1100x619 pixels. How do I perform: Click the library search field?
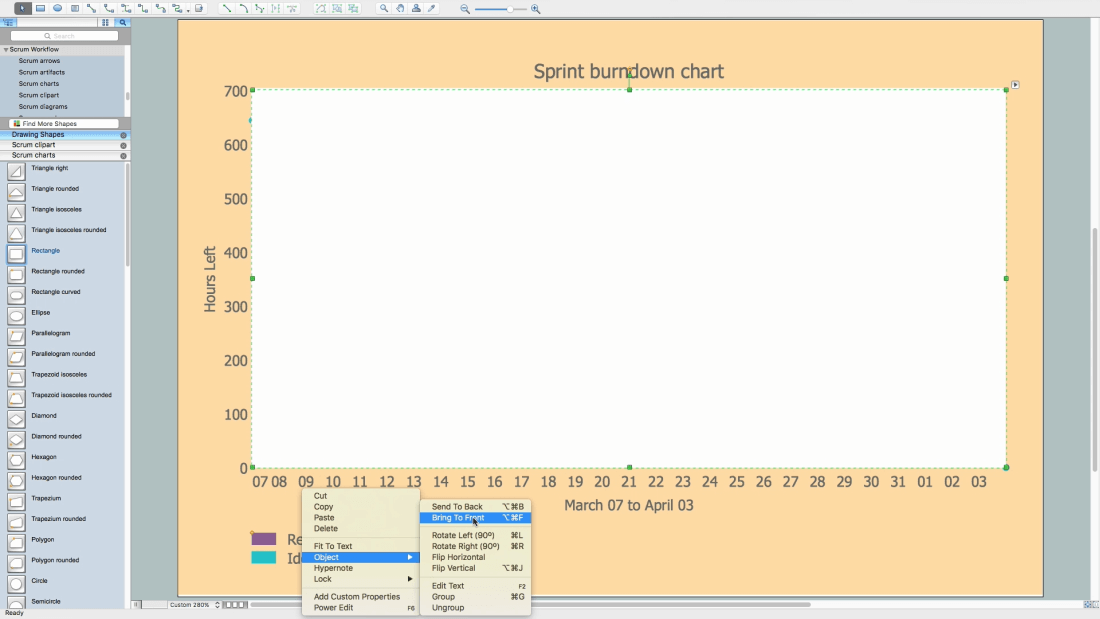click(64, 36)
